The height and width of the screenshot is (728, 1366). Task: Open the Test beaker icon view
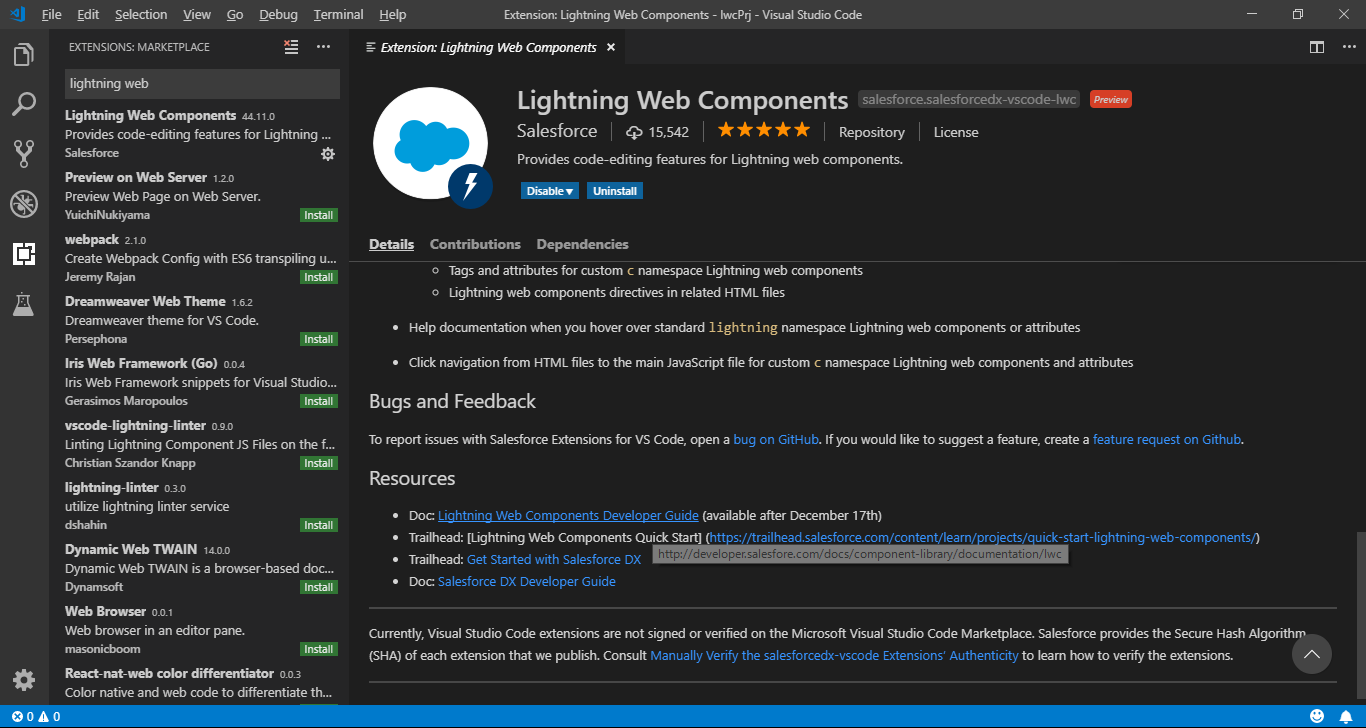click(x=24, y=304)
